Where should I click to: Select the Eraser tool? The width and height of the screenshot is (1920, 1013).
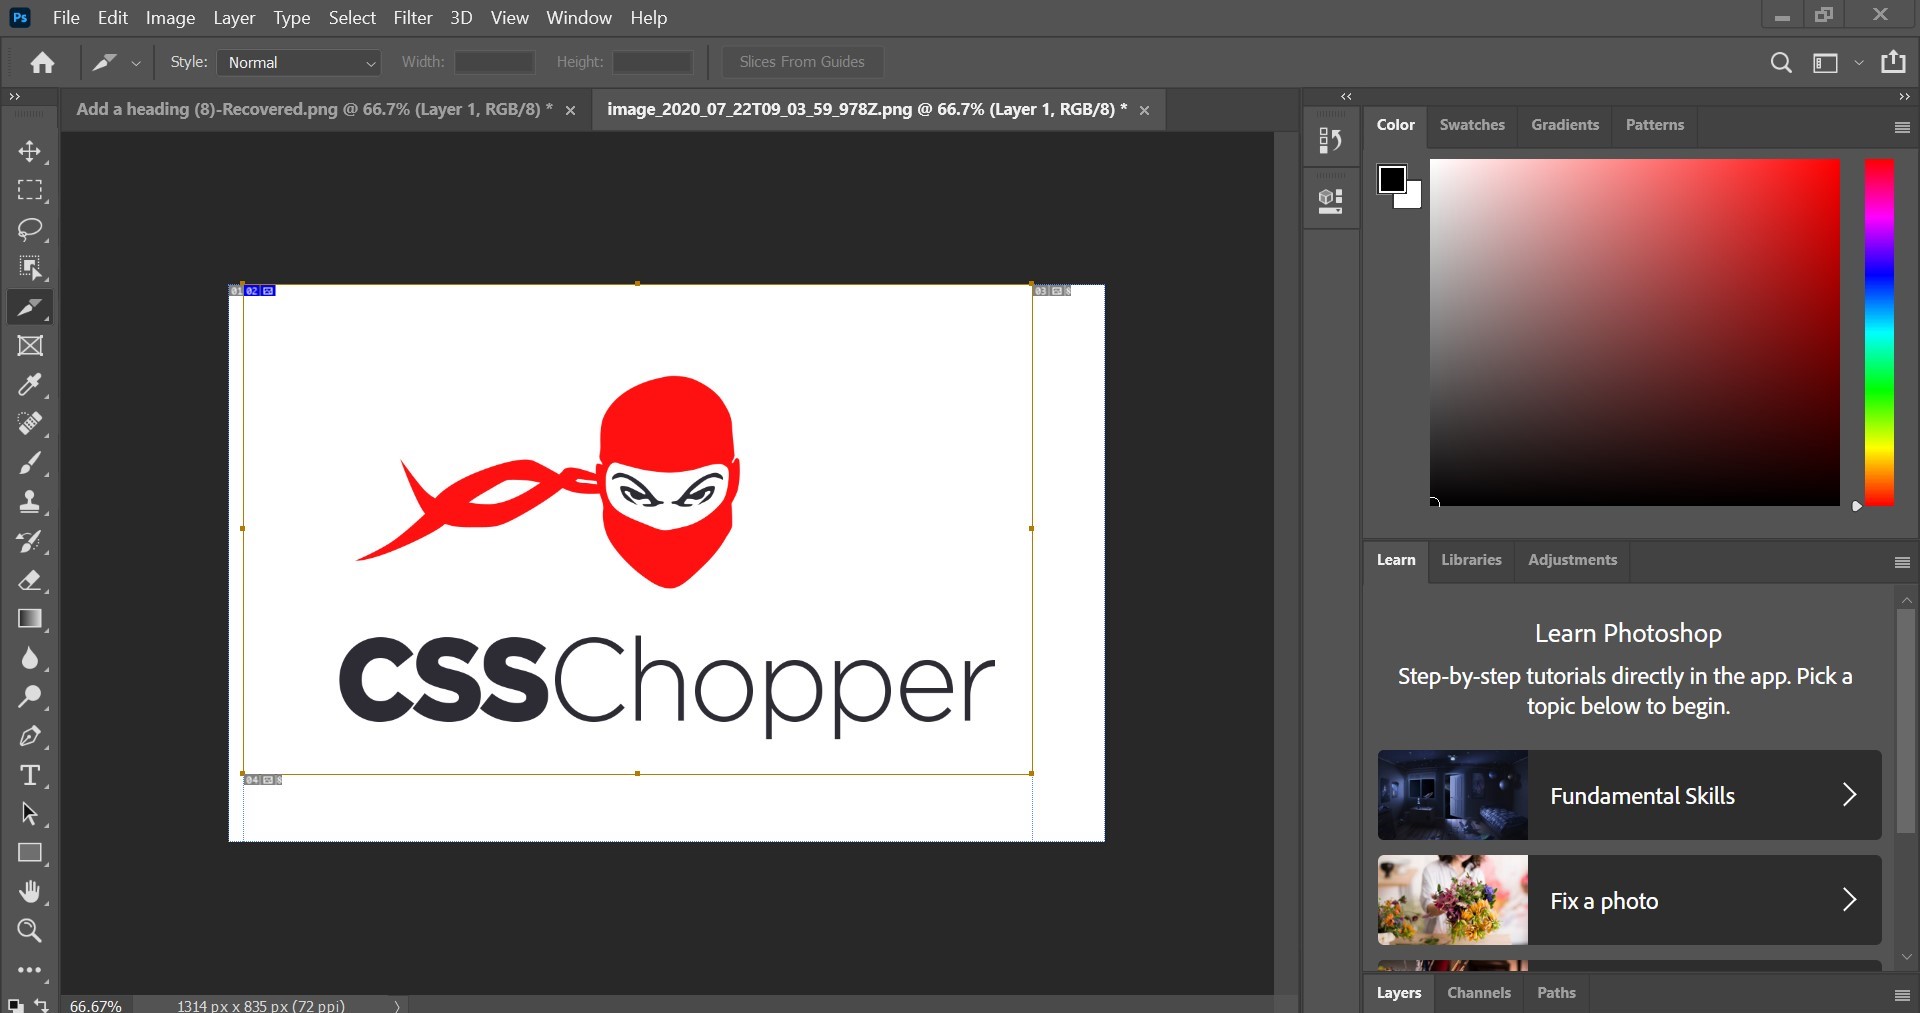coord(29,580)
